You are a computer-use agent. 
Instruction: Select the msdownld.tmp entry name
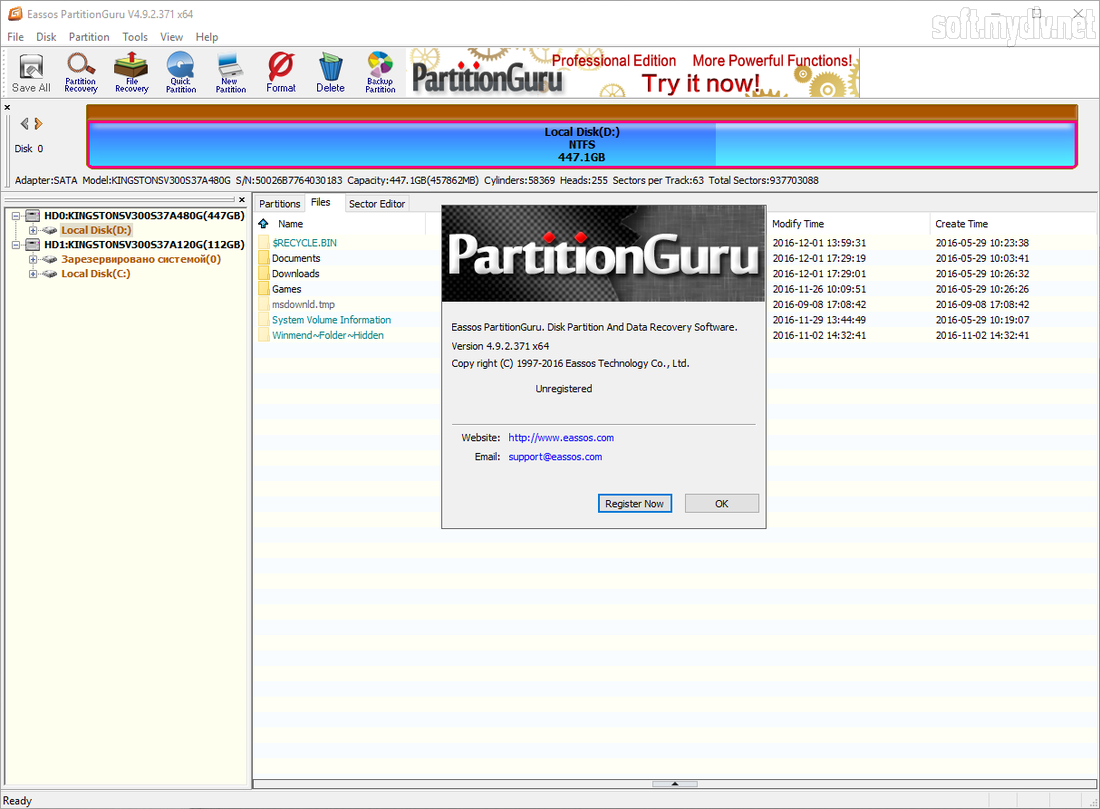(x=304, y=305)
